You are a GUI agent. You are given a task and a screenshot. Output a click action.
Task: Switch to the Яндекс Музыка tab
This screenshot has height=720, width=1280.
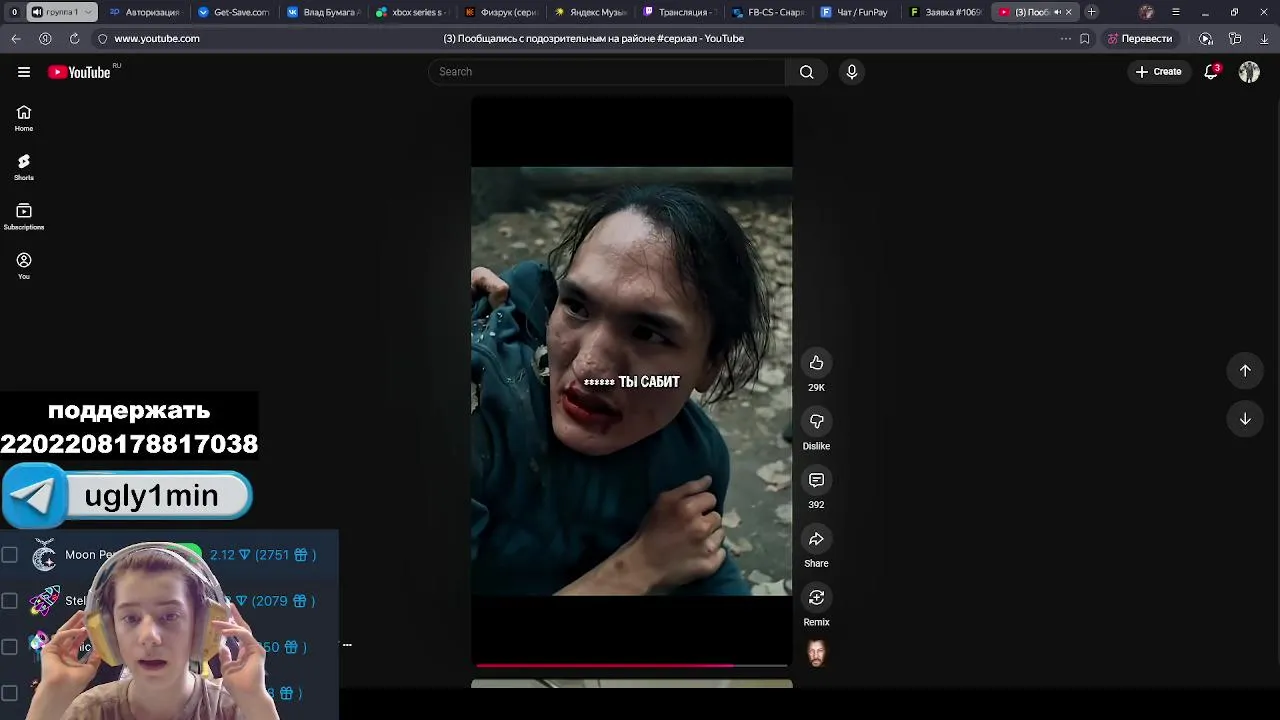tap(591, 12)
